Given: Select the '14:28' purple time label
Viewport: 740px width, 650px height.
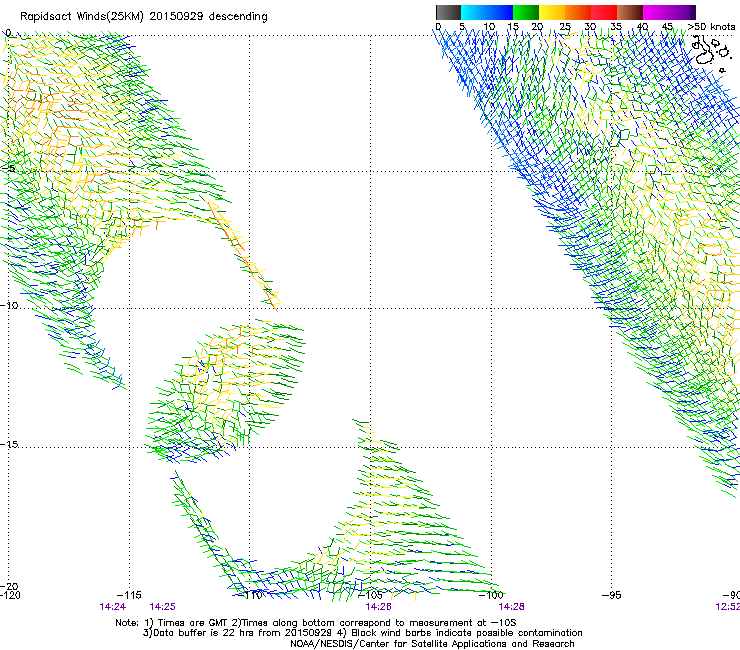Looking at the screenshot, I should pos(511,607).
